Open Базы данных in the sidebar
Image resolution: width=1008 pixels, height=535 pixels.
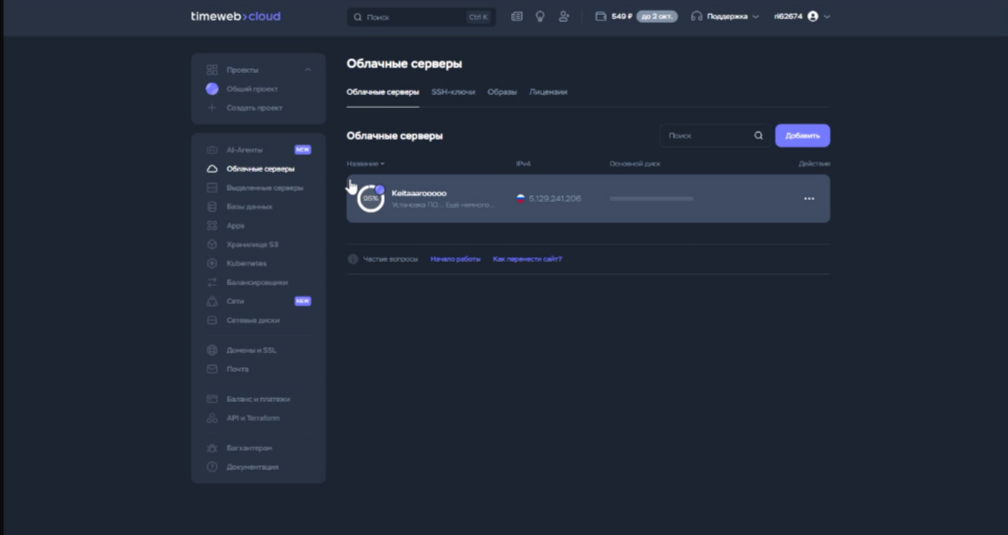click(249, 207)
